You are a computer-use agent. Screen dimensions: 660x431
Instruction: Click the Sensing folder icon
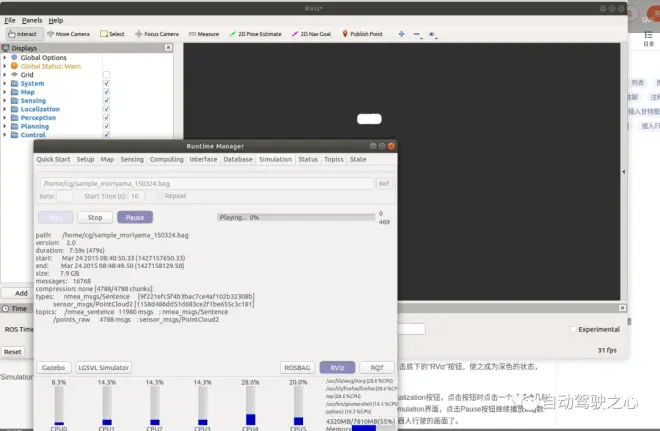[x=15, y=100]
